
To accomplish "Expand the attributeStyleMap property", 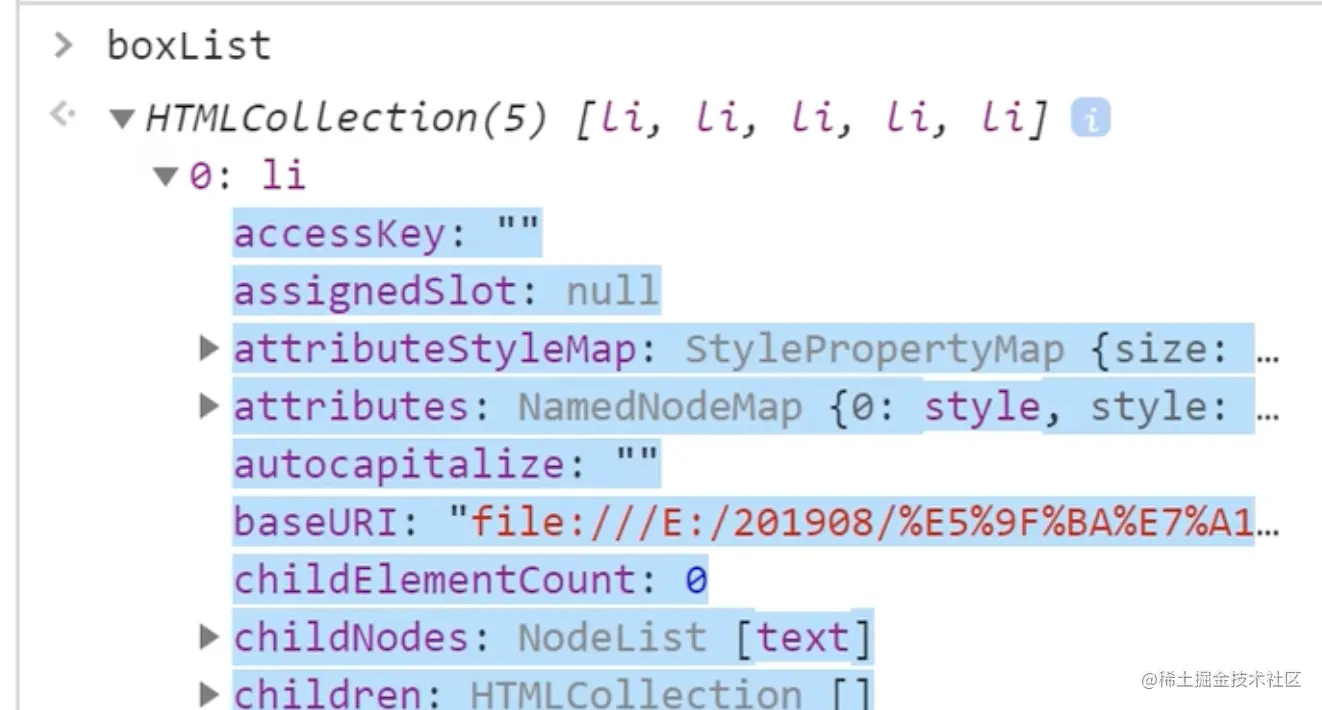I will (x=209, y=348).
